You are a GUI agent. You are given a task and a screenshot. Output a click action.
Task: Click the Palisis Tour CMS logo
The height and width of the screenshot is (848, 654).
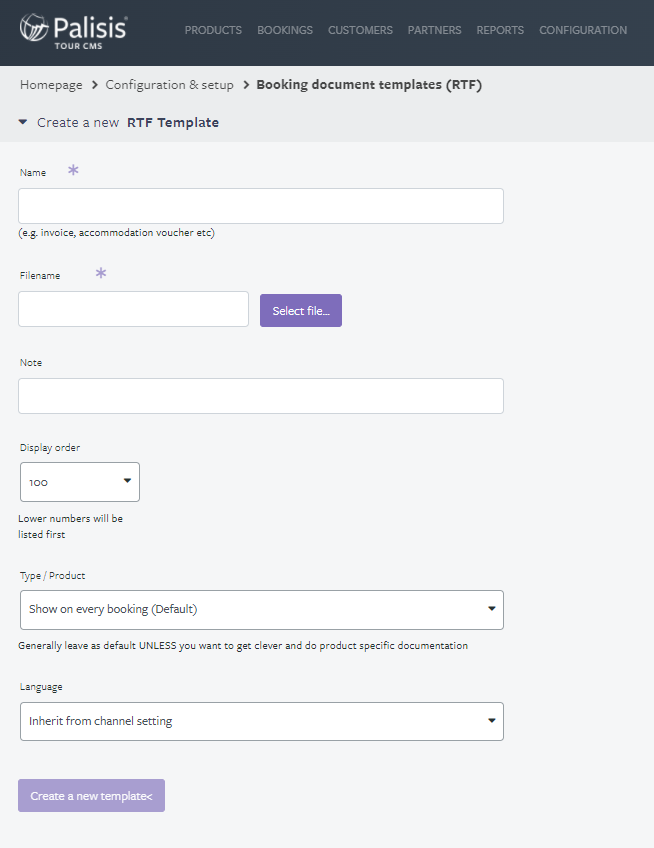(x=74, y=32)
